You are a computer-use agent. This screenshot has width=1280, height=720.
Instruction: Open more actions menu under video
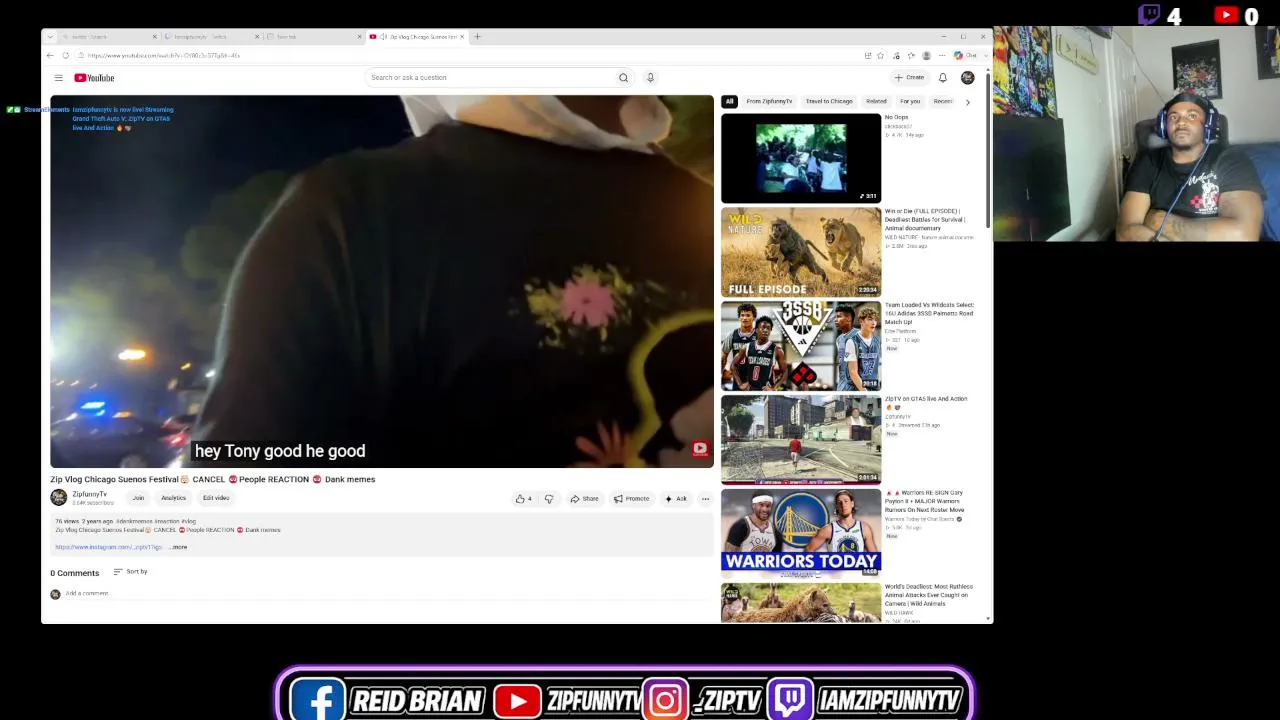[705, 499]
